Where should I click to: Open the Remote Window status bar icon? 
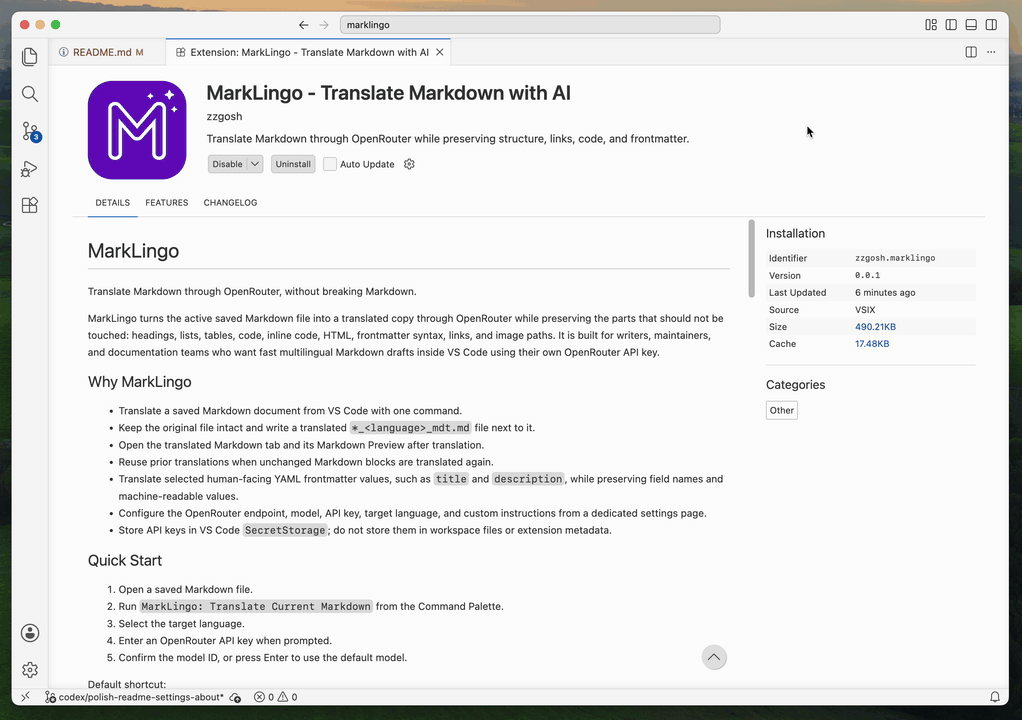click(x=25, y=697)
